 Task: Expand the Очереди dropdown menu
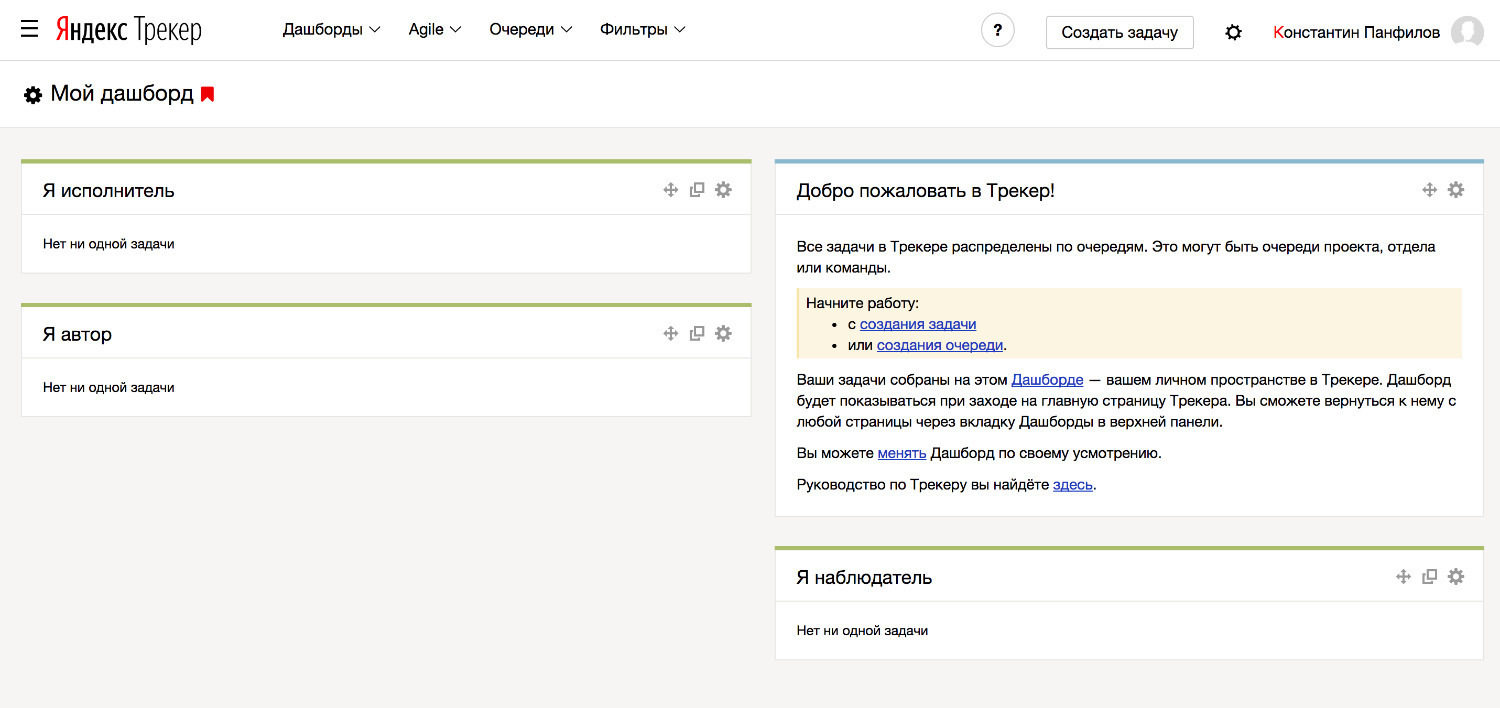tap(530, 30)
